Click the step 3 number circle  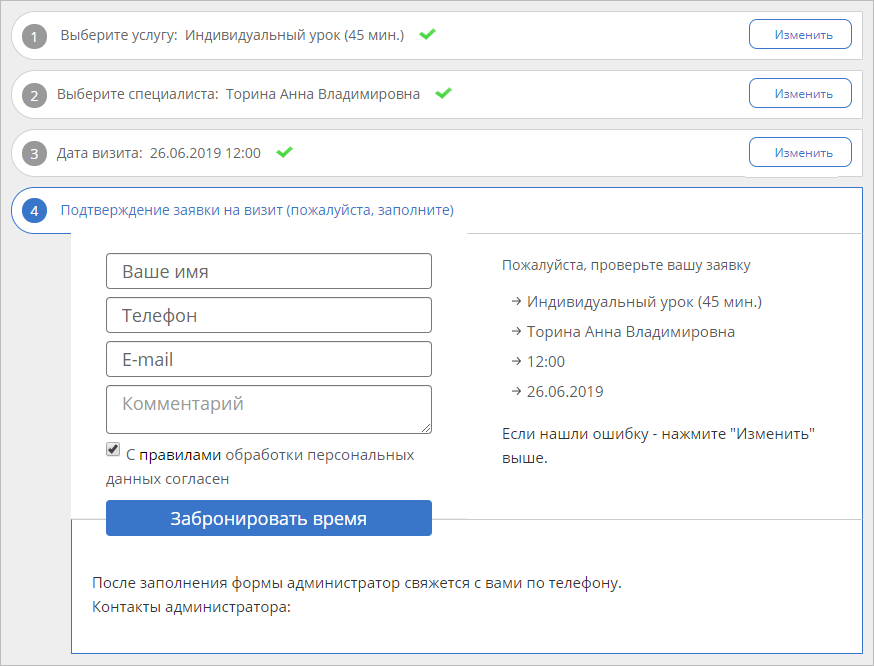[35, 154]
